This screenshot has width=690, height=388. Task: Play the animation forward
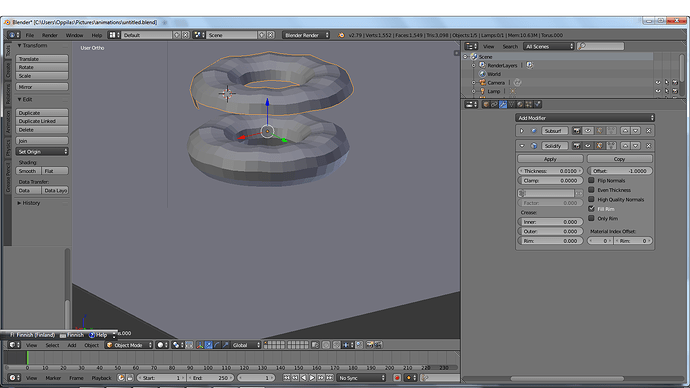click(x=312, y=378)
